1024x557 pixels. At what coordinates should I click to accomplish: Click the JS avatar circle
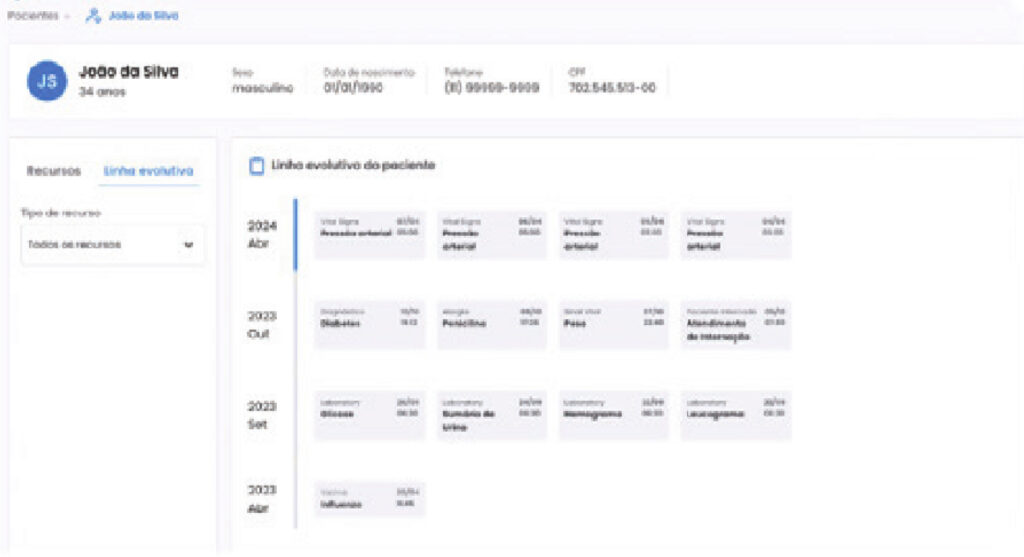(x=47, y=82)
